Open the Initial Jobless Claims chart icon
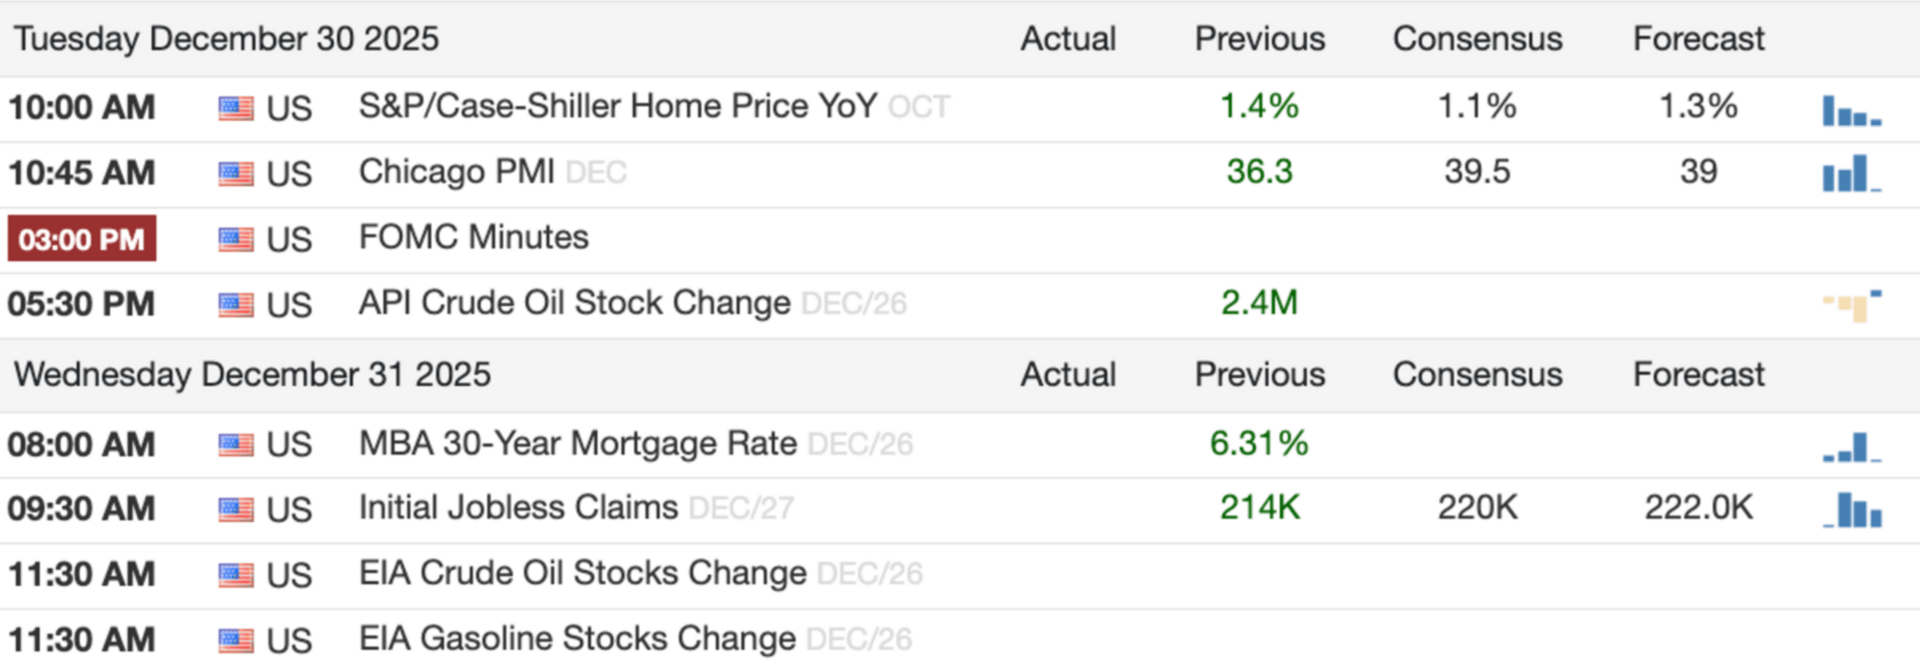The width and height of the screenshot is (1920, 663). pyautogui.click(x=1852, y=510)
